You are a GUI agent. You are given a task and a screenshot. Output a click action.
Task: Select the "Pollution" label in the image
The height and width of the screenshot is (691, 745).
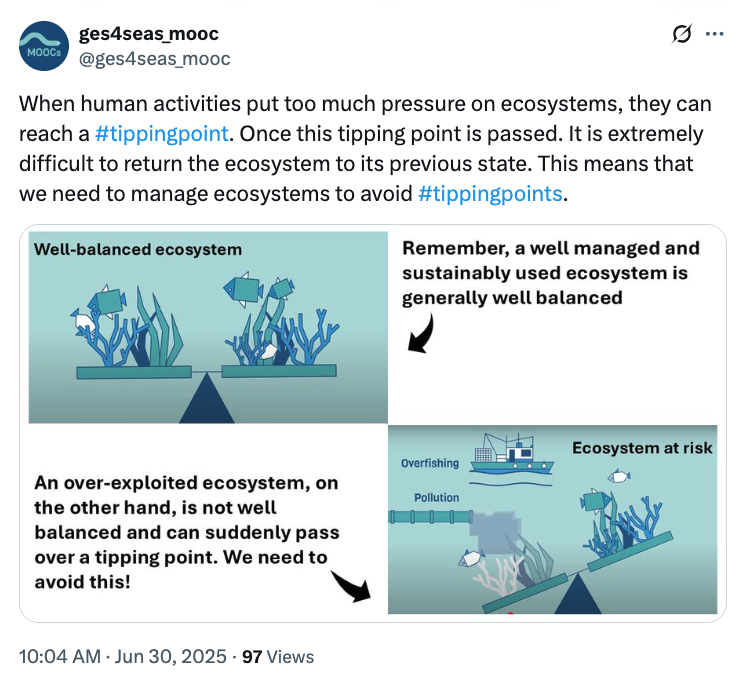point(437,497)
